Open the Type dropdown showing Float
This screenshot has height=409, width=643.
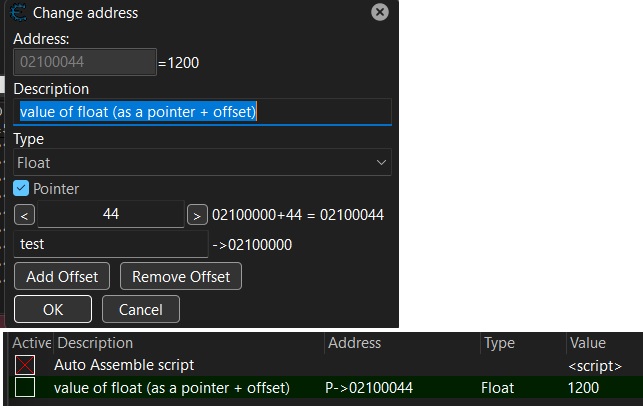pos(203,162)
